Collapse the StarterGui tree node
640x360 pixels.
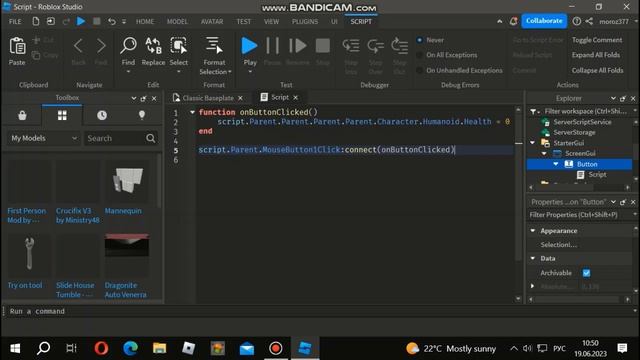pos(533,143)
